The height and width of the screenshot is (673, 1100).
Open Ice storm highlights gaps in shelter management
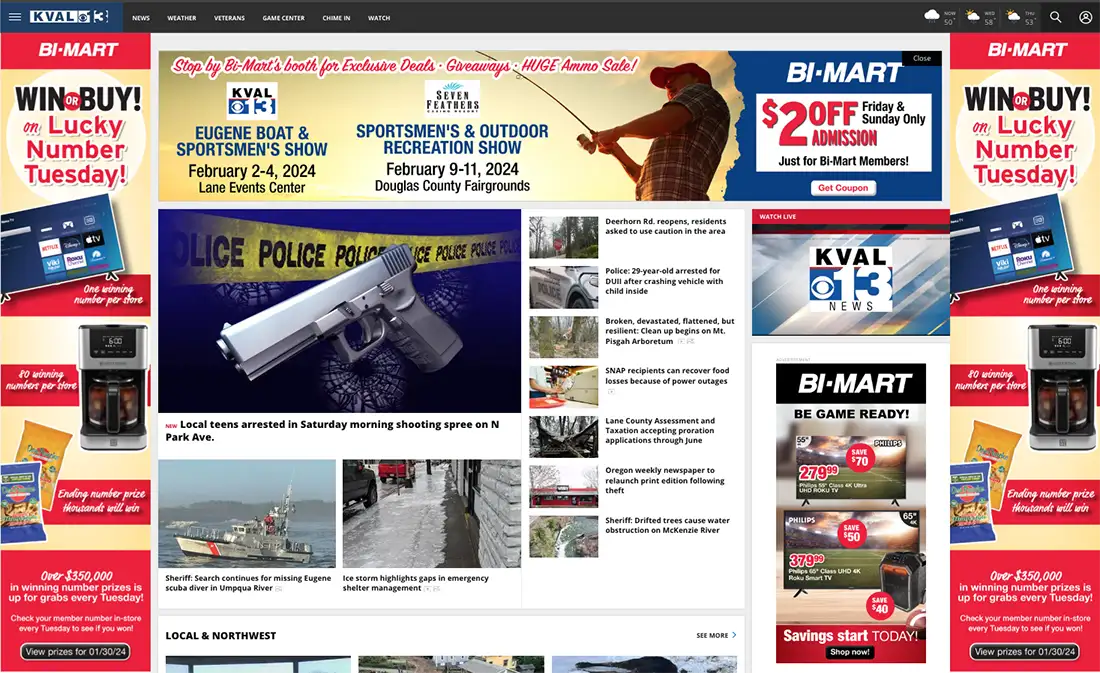tap(415, 583)
